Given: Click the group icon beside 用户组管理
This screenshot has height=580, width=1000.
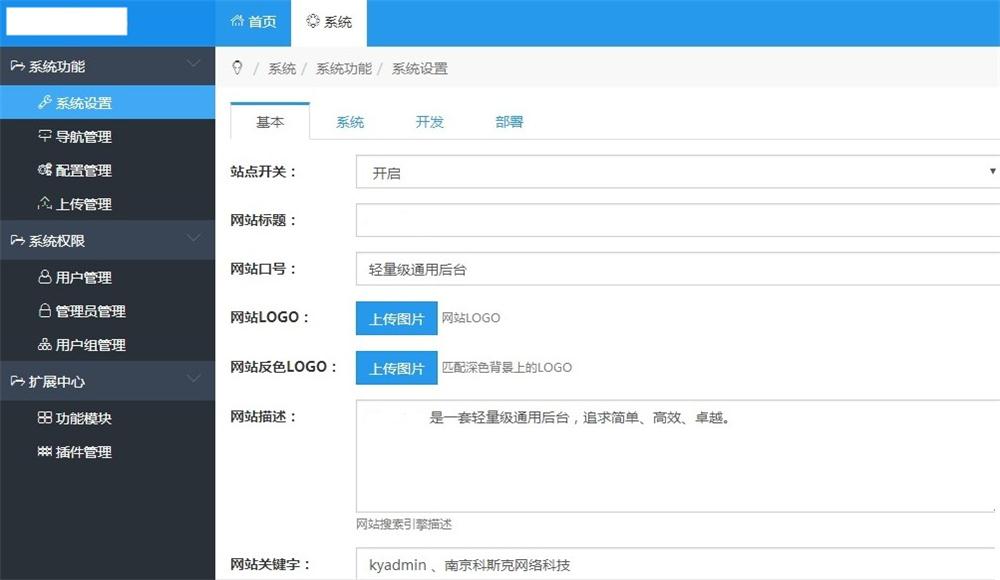Looking at the screenshot, I should (45, 345).
